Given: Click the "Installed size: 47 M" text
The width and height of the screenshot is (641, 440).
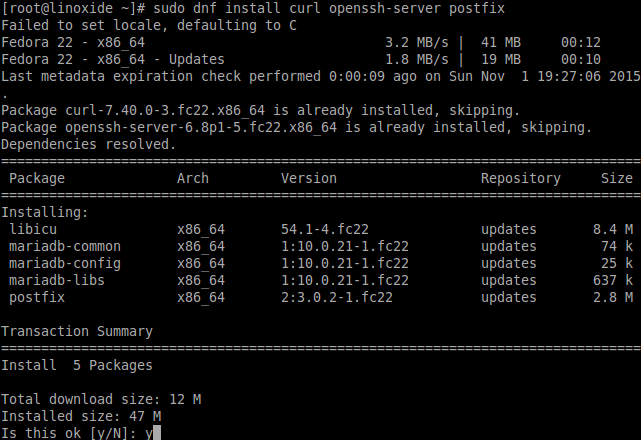Looking at the screenshot, I should pos(81,416).
